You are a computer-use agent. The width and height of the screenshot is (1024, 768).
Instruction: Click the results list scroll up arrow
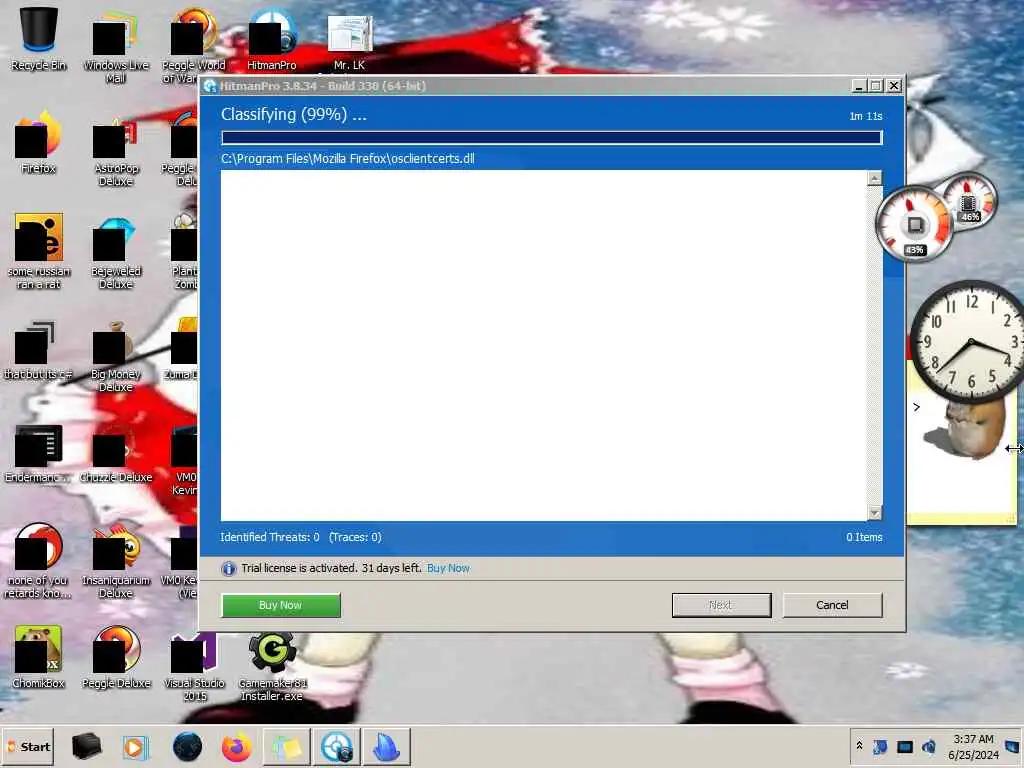pos(874,178)
